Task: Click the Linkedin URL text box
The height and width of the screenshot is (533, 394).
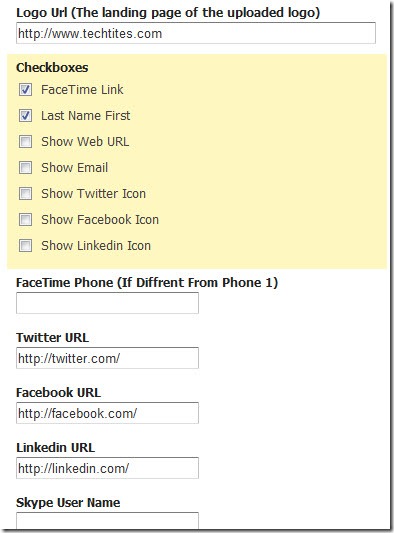Action: (x=107, y=468)
